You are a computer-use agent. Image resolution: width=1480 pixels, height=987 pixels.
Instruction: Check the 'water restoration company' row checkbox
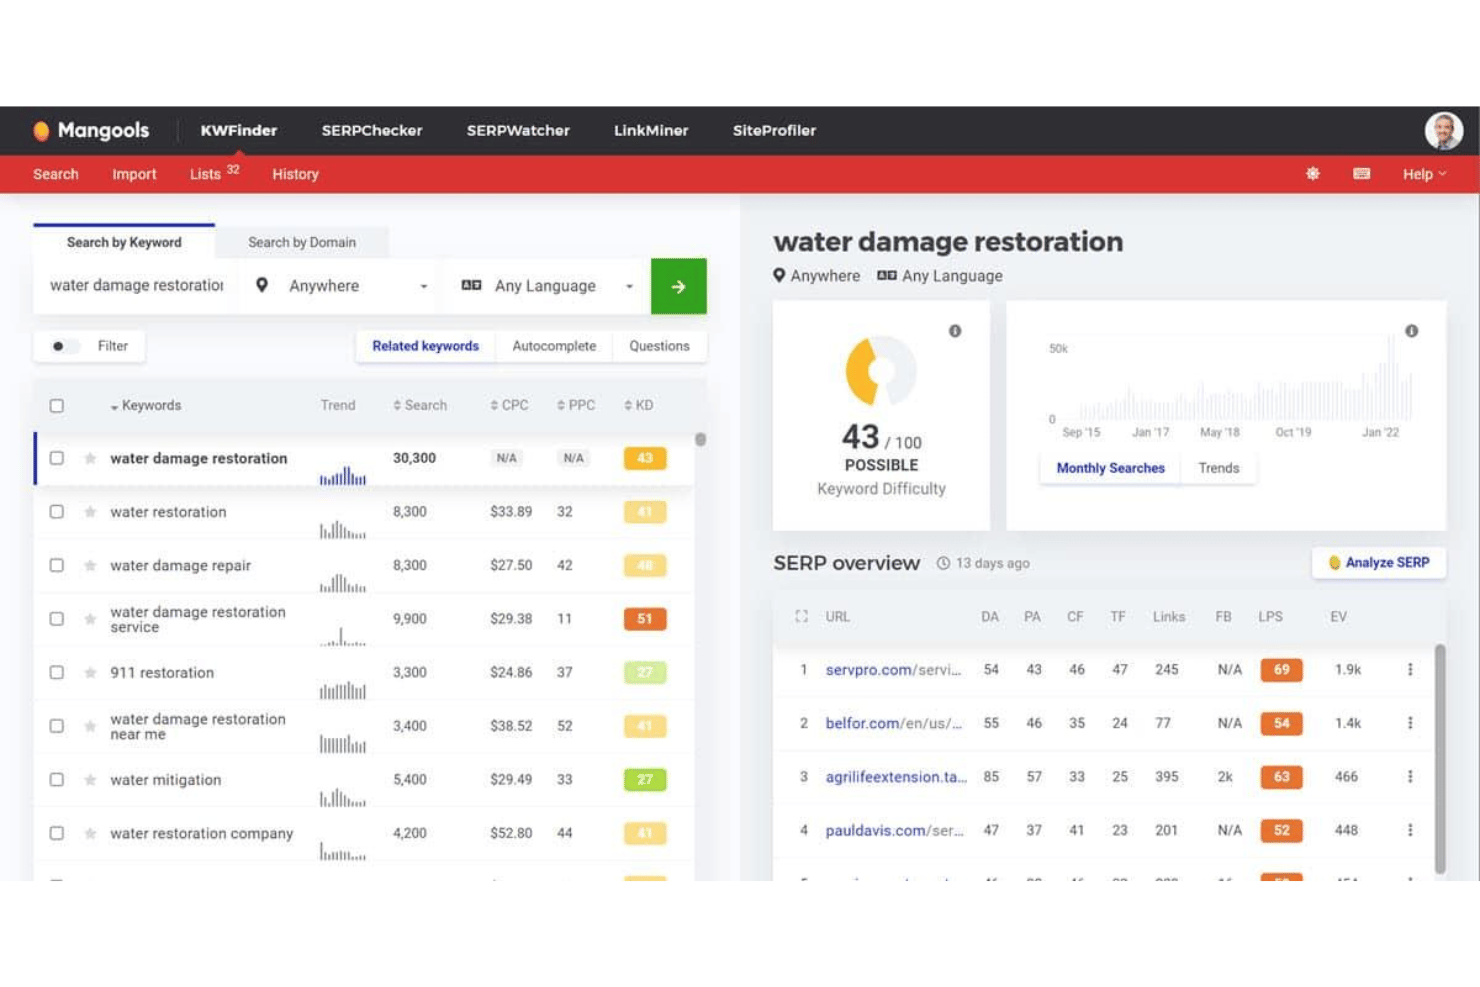tap(57, 833)
